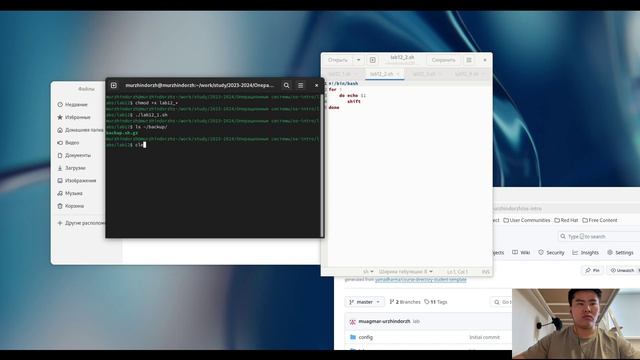This screenshot has width=640, height=360.
Task: Open the sh language dropdown in editor status bar
Action: (x=368, y=271)
